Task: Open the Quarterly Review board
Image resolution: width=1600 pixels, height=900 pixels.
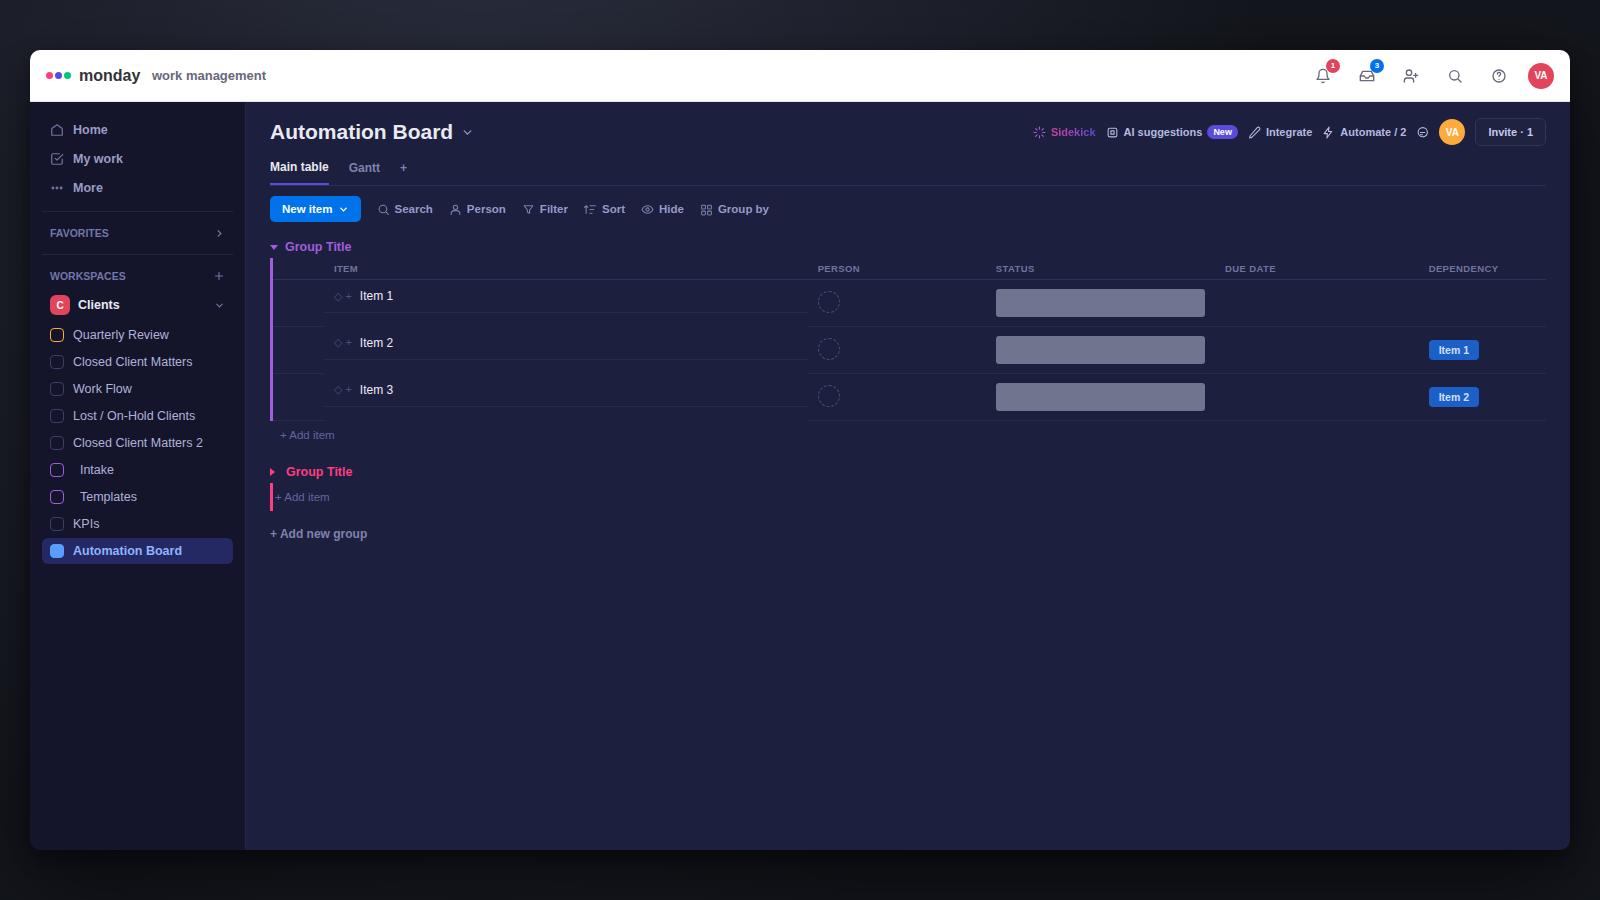Action: pyautogui.click(x=138, y=335)
